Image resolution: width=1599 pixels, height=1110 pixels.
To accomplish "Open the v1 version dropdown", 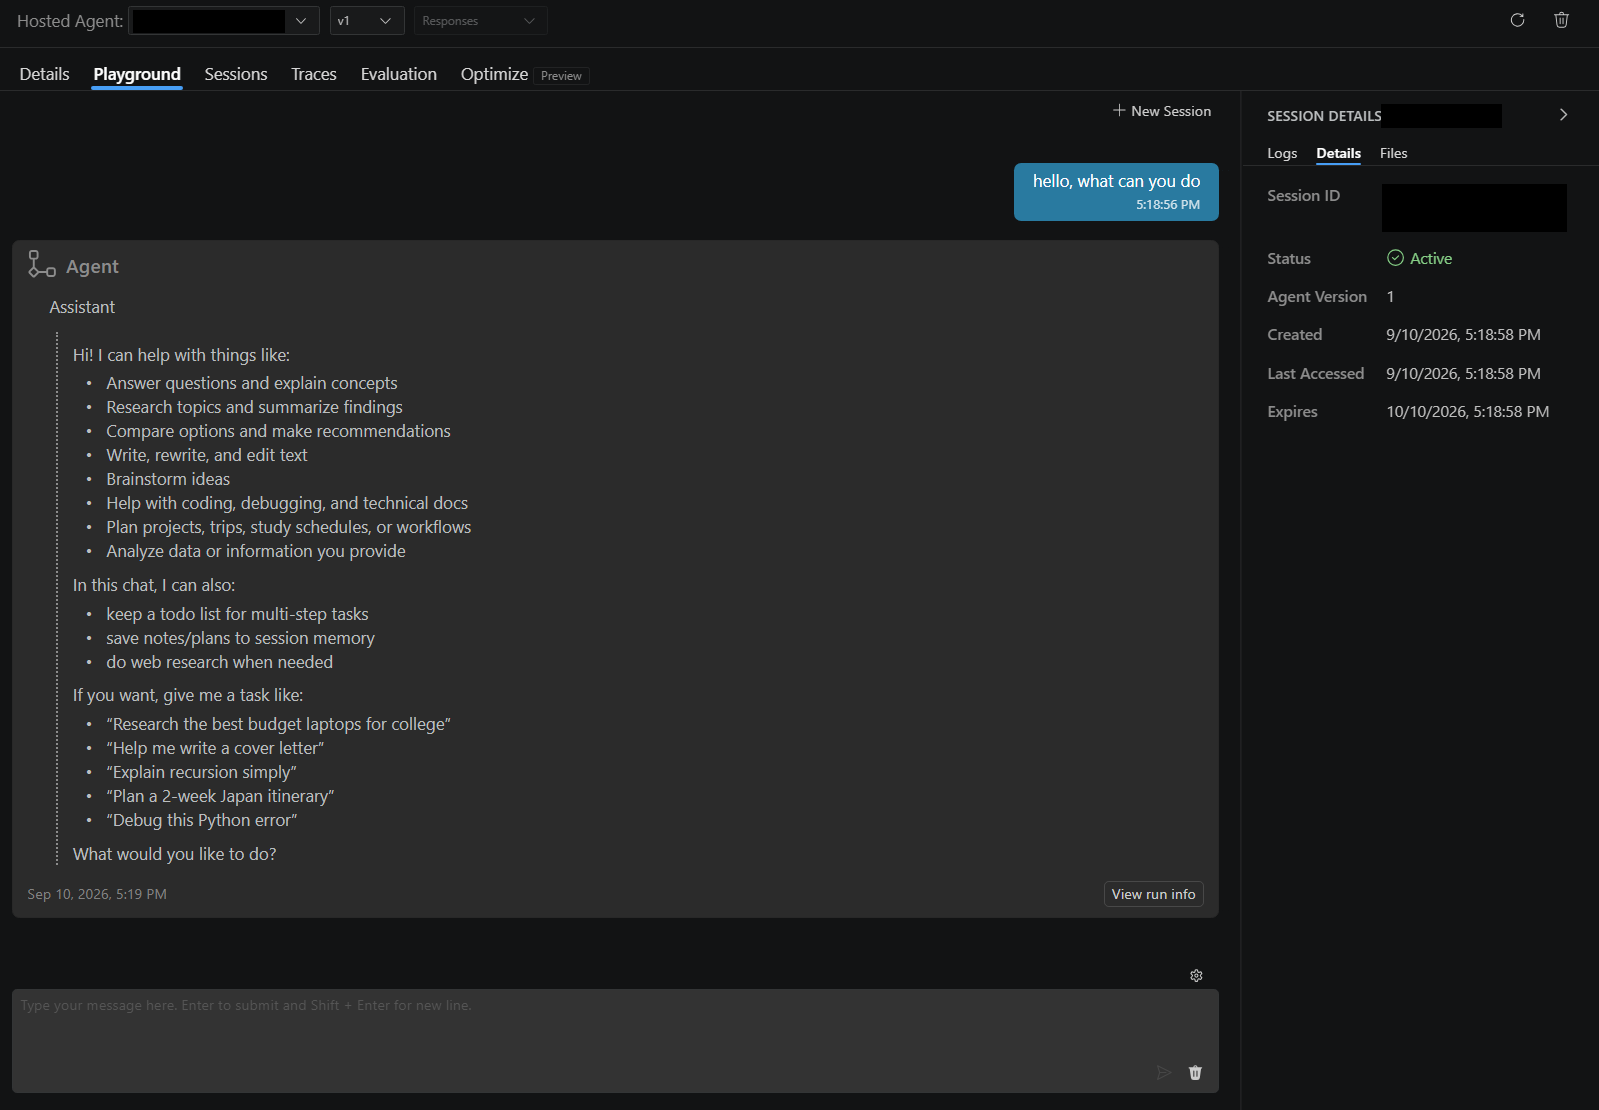I will (367, 21).
